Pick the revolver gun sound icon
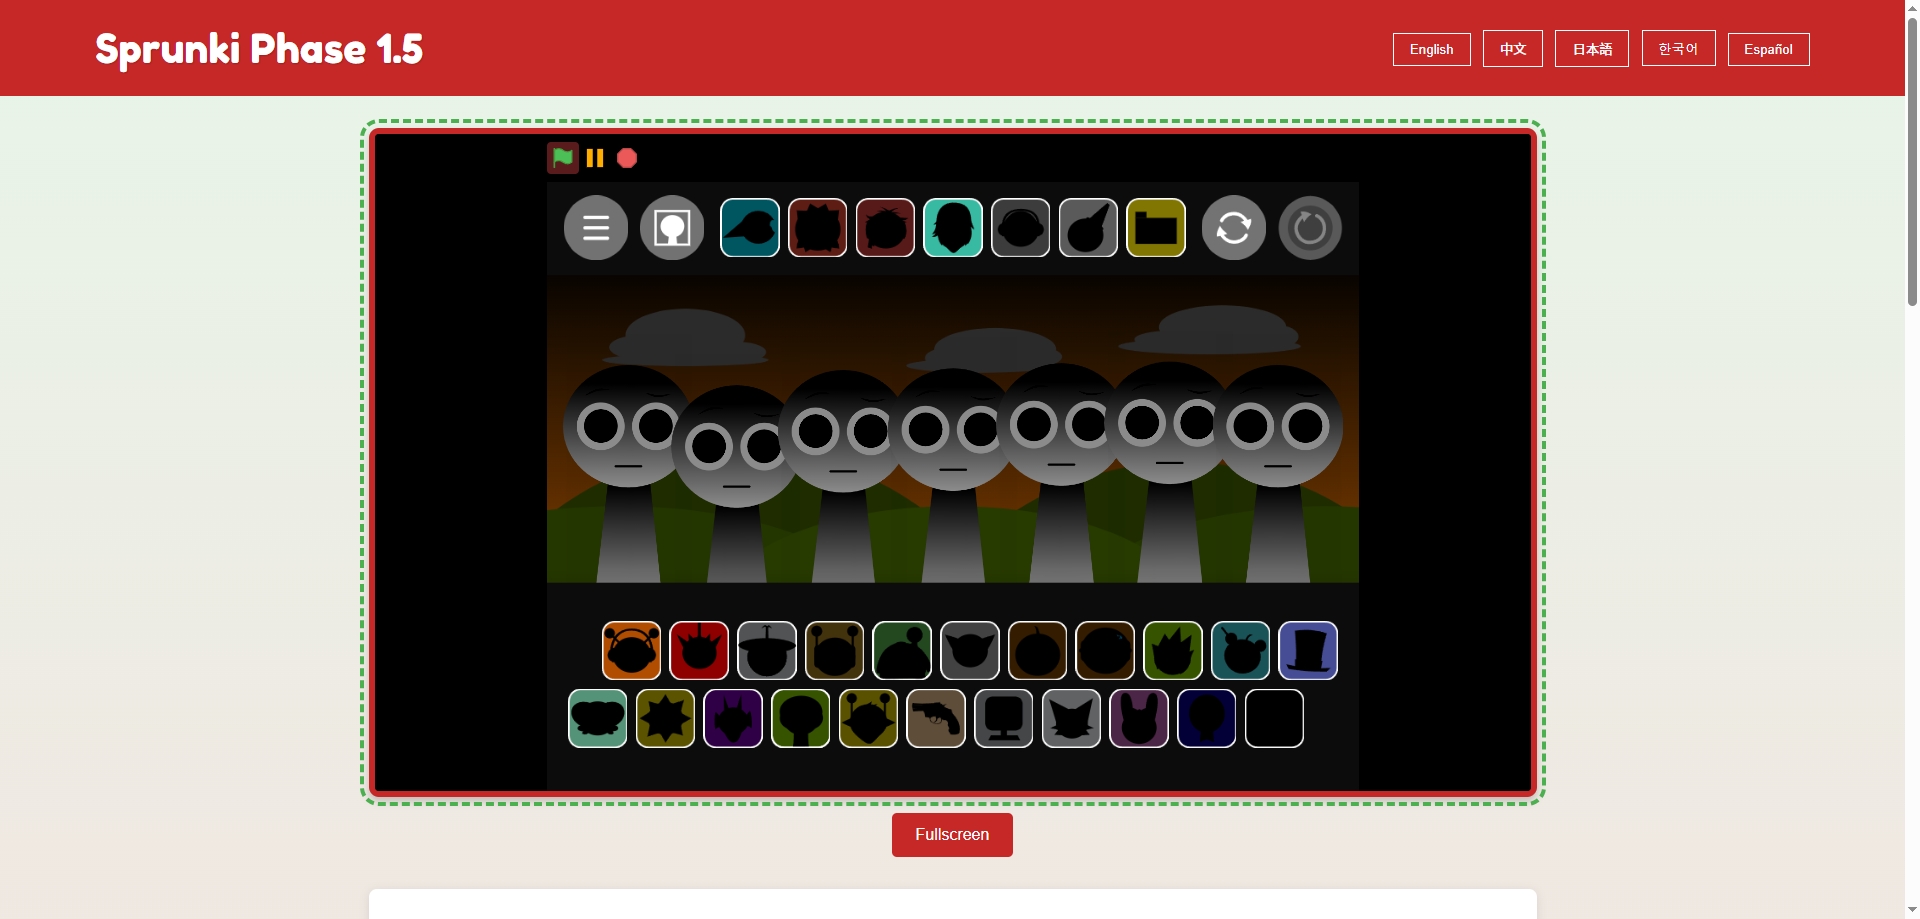Screen dimensions: 1920x919 tap(935, 718)
